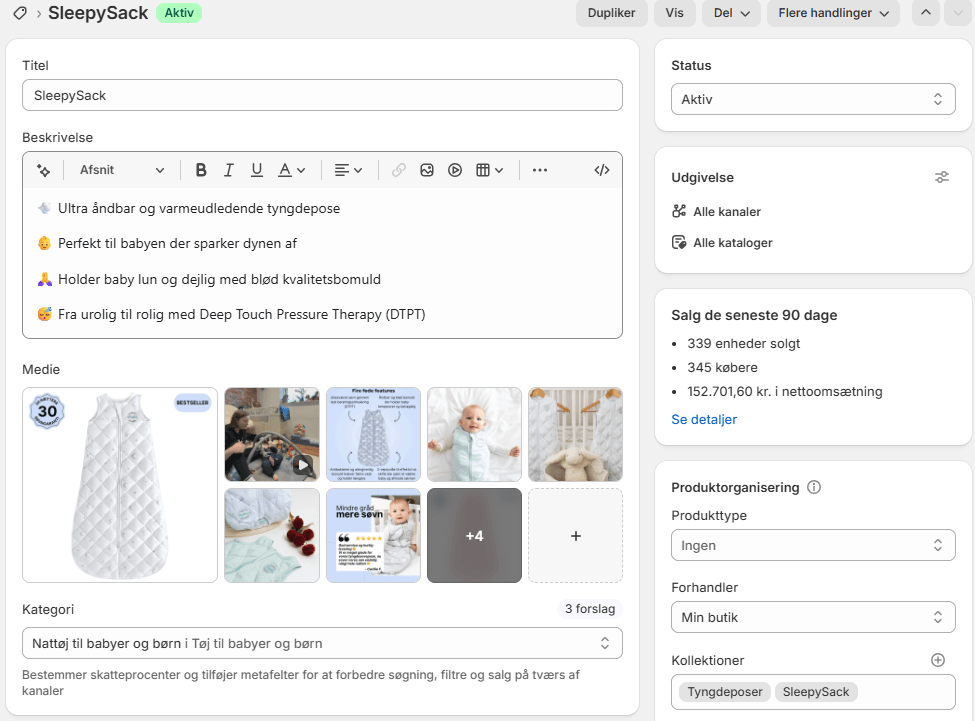Click the Alle kanaler icon
The height and width of the screenshot is (721, 975).
[679, 211]
